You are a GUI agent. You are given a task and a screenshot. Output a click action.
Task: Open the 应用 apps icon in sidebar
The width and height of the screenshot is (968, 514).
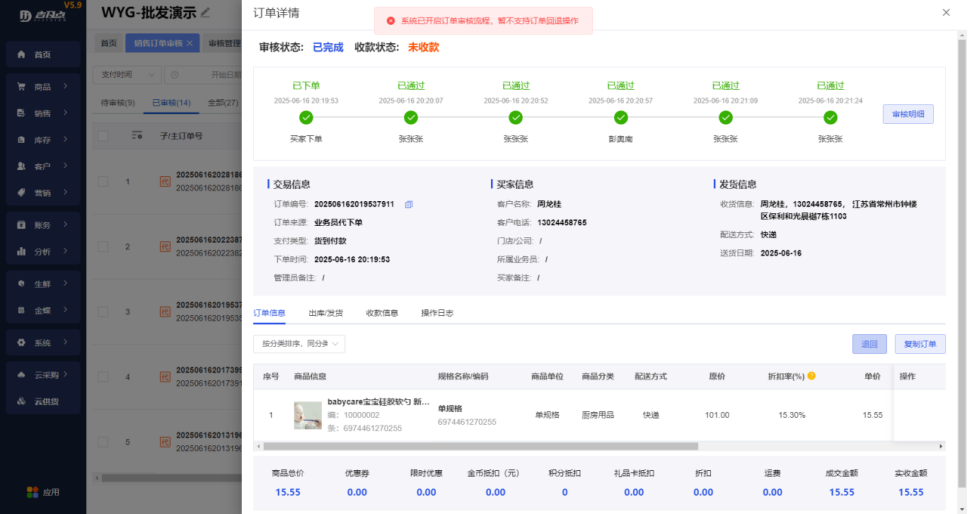click(x=42, y=492)
